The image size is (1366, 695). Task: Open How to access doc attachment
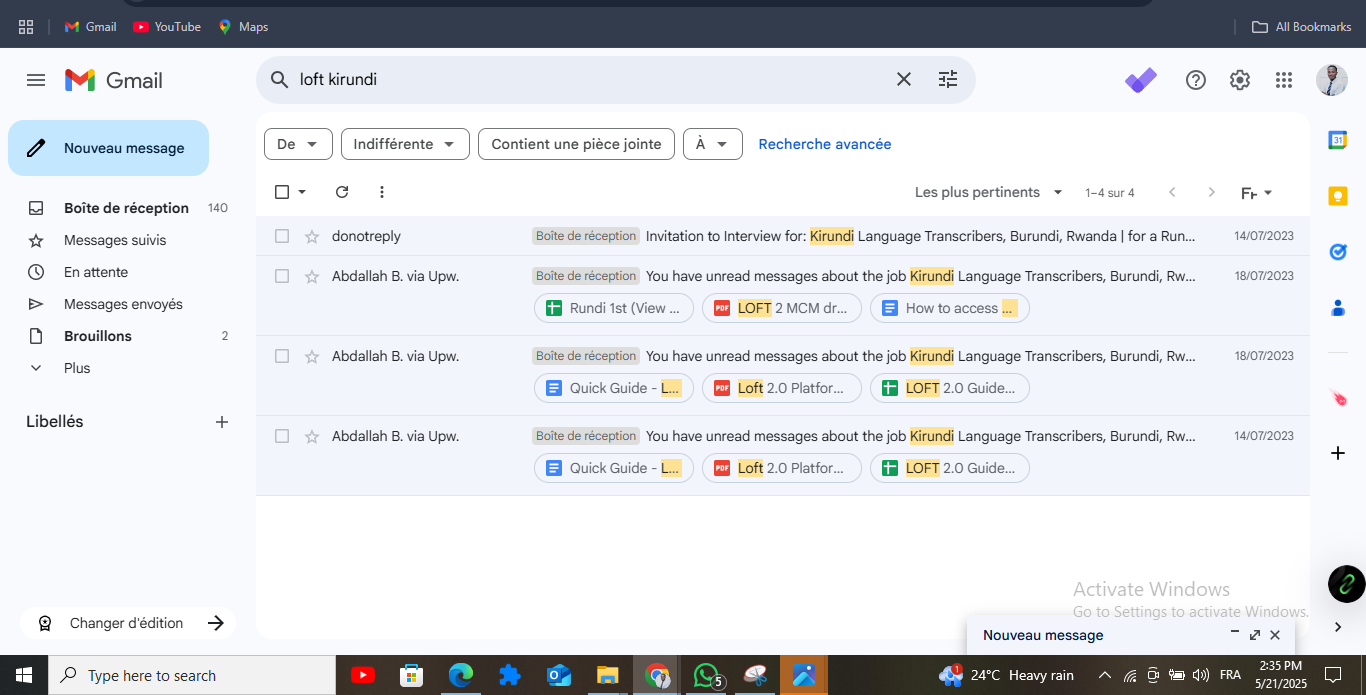click(x=950, y=308)
